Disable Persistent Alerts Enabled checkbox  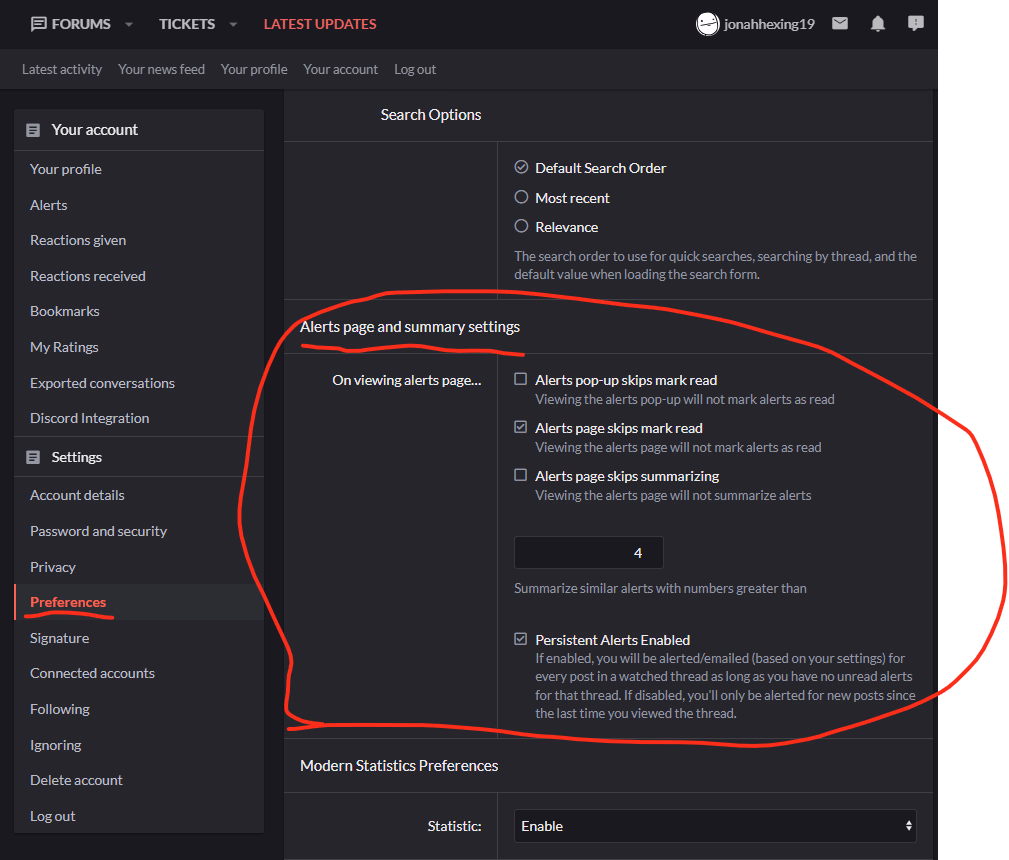tap(521, 640)
